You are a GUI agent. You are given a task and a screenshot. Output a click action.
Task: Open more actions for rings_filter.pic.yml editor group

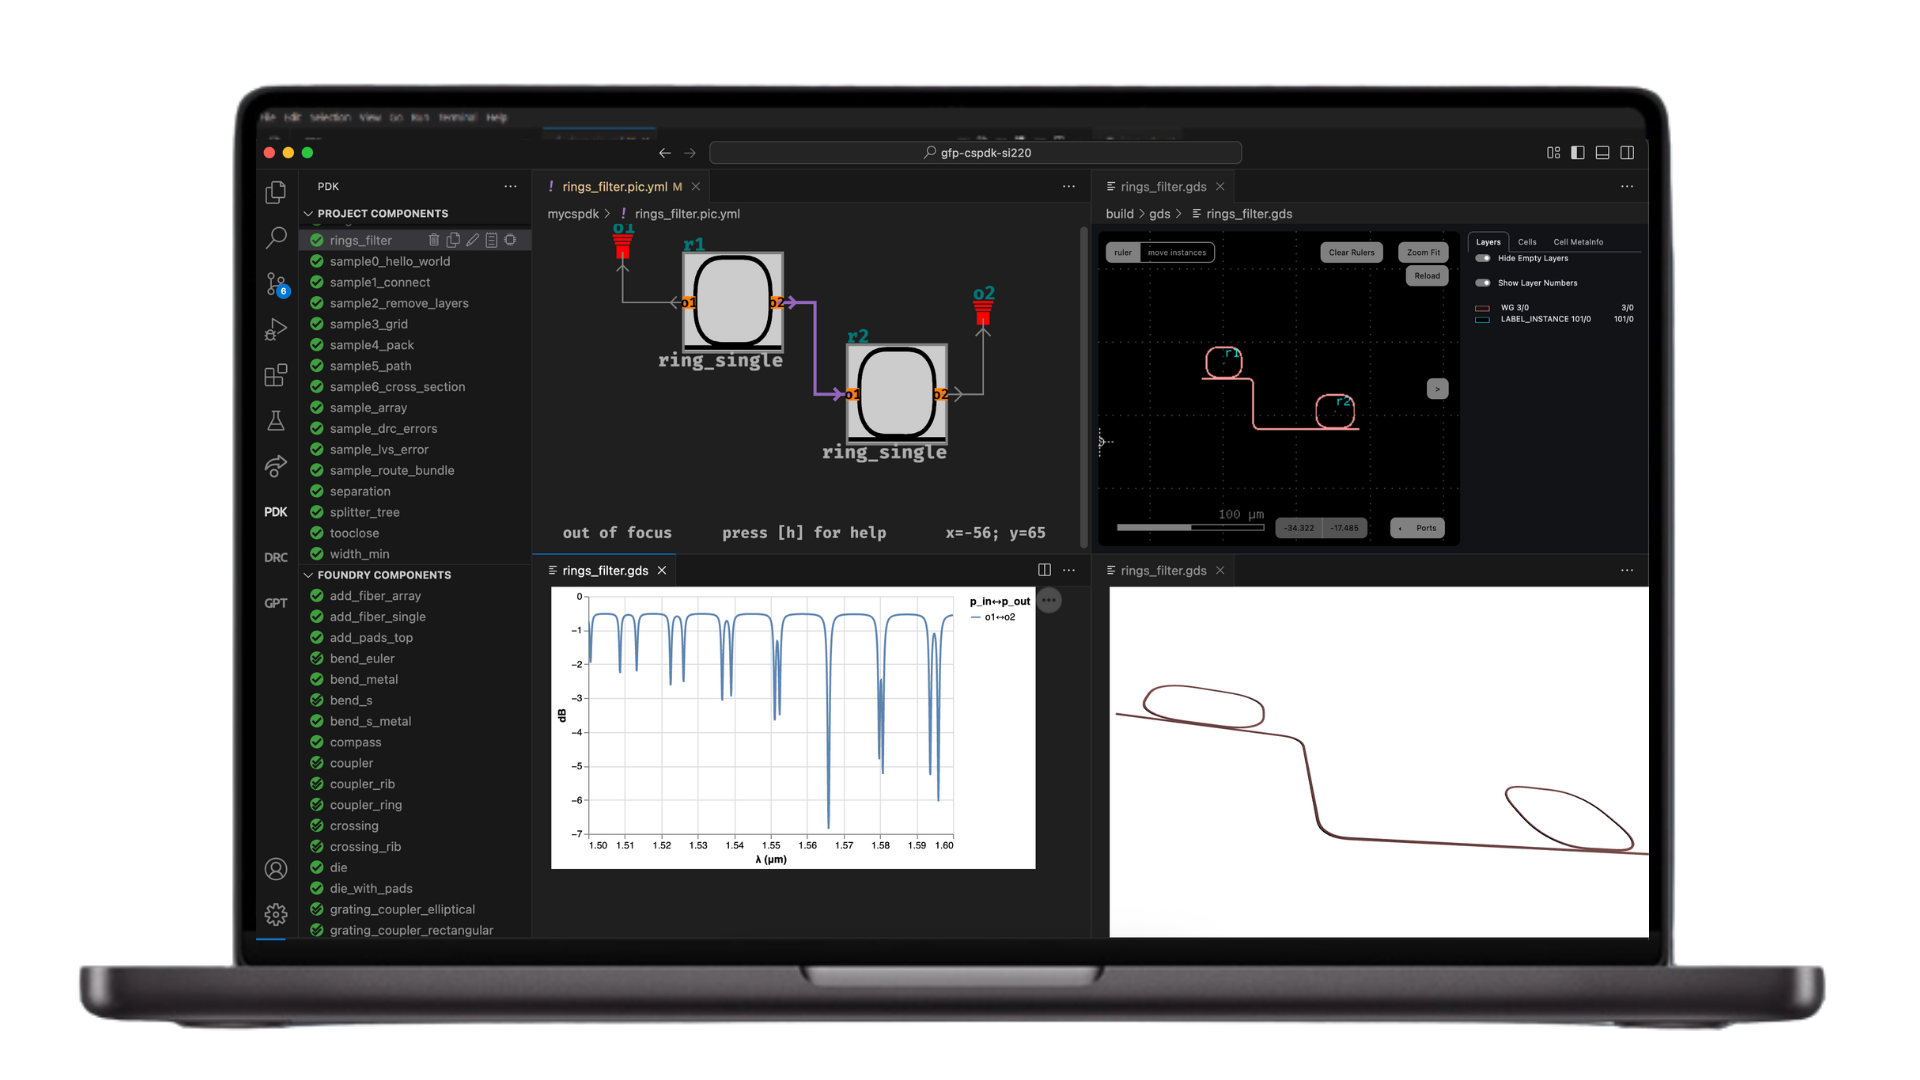pos(1069,186)
